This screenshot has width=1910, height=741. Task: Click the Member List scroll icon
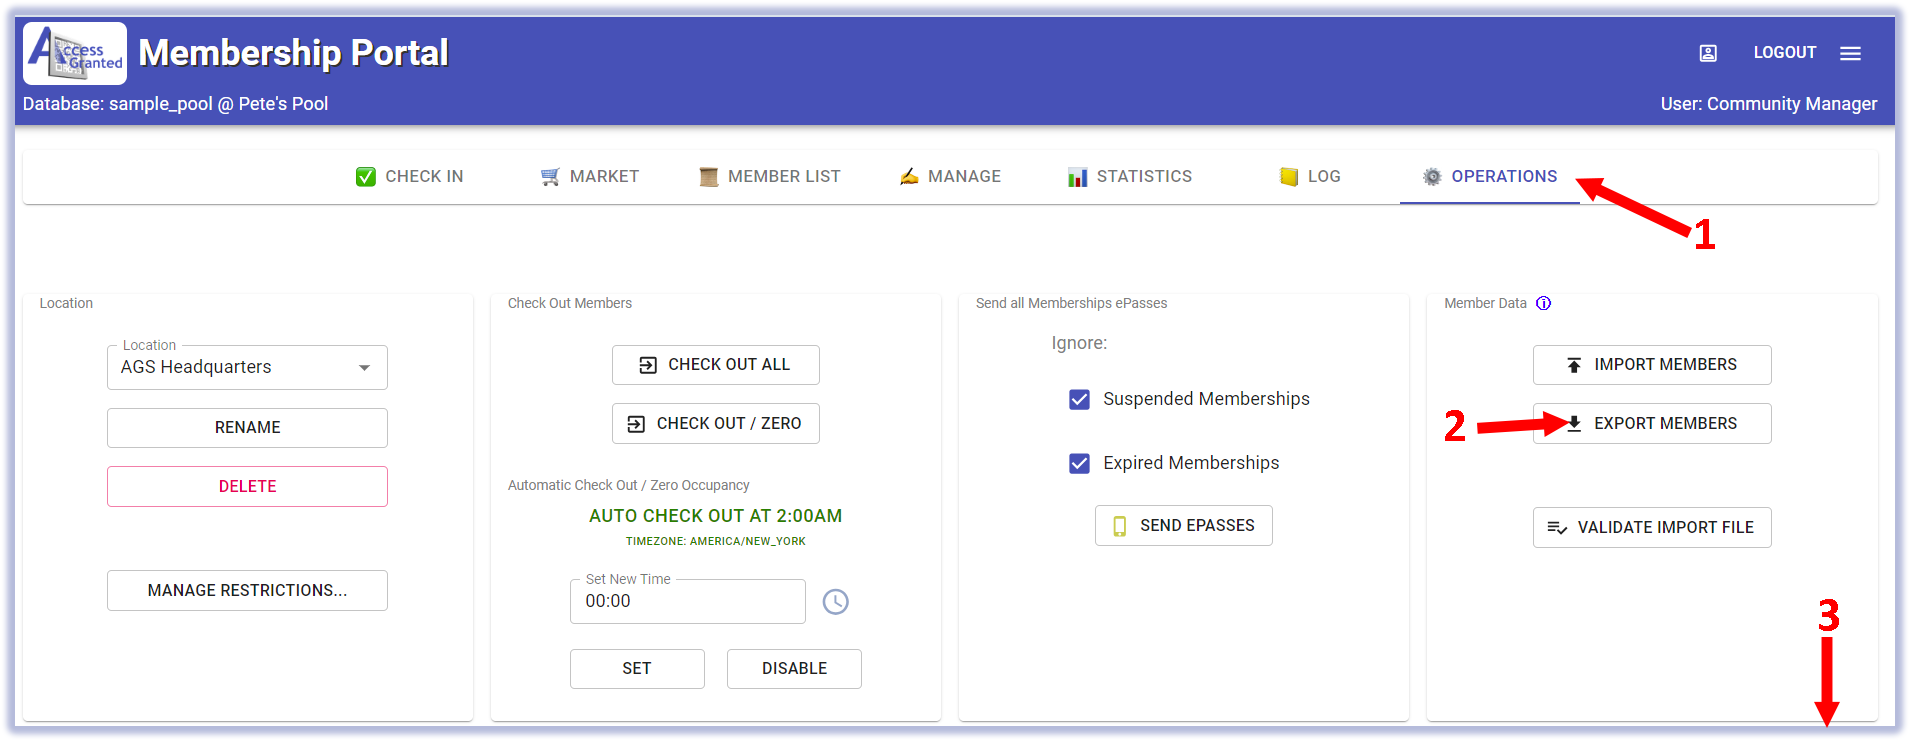tap(709, 177)
